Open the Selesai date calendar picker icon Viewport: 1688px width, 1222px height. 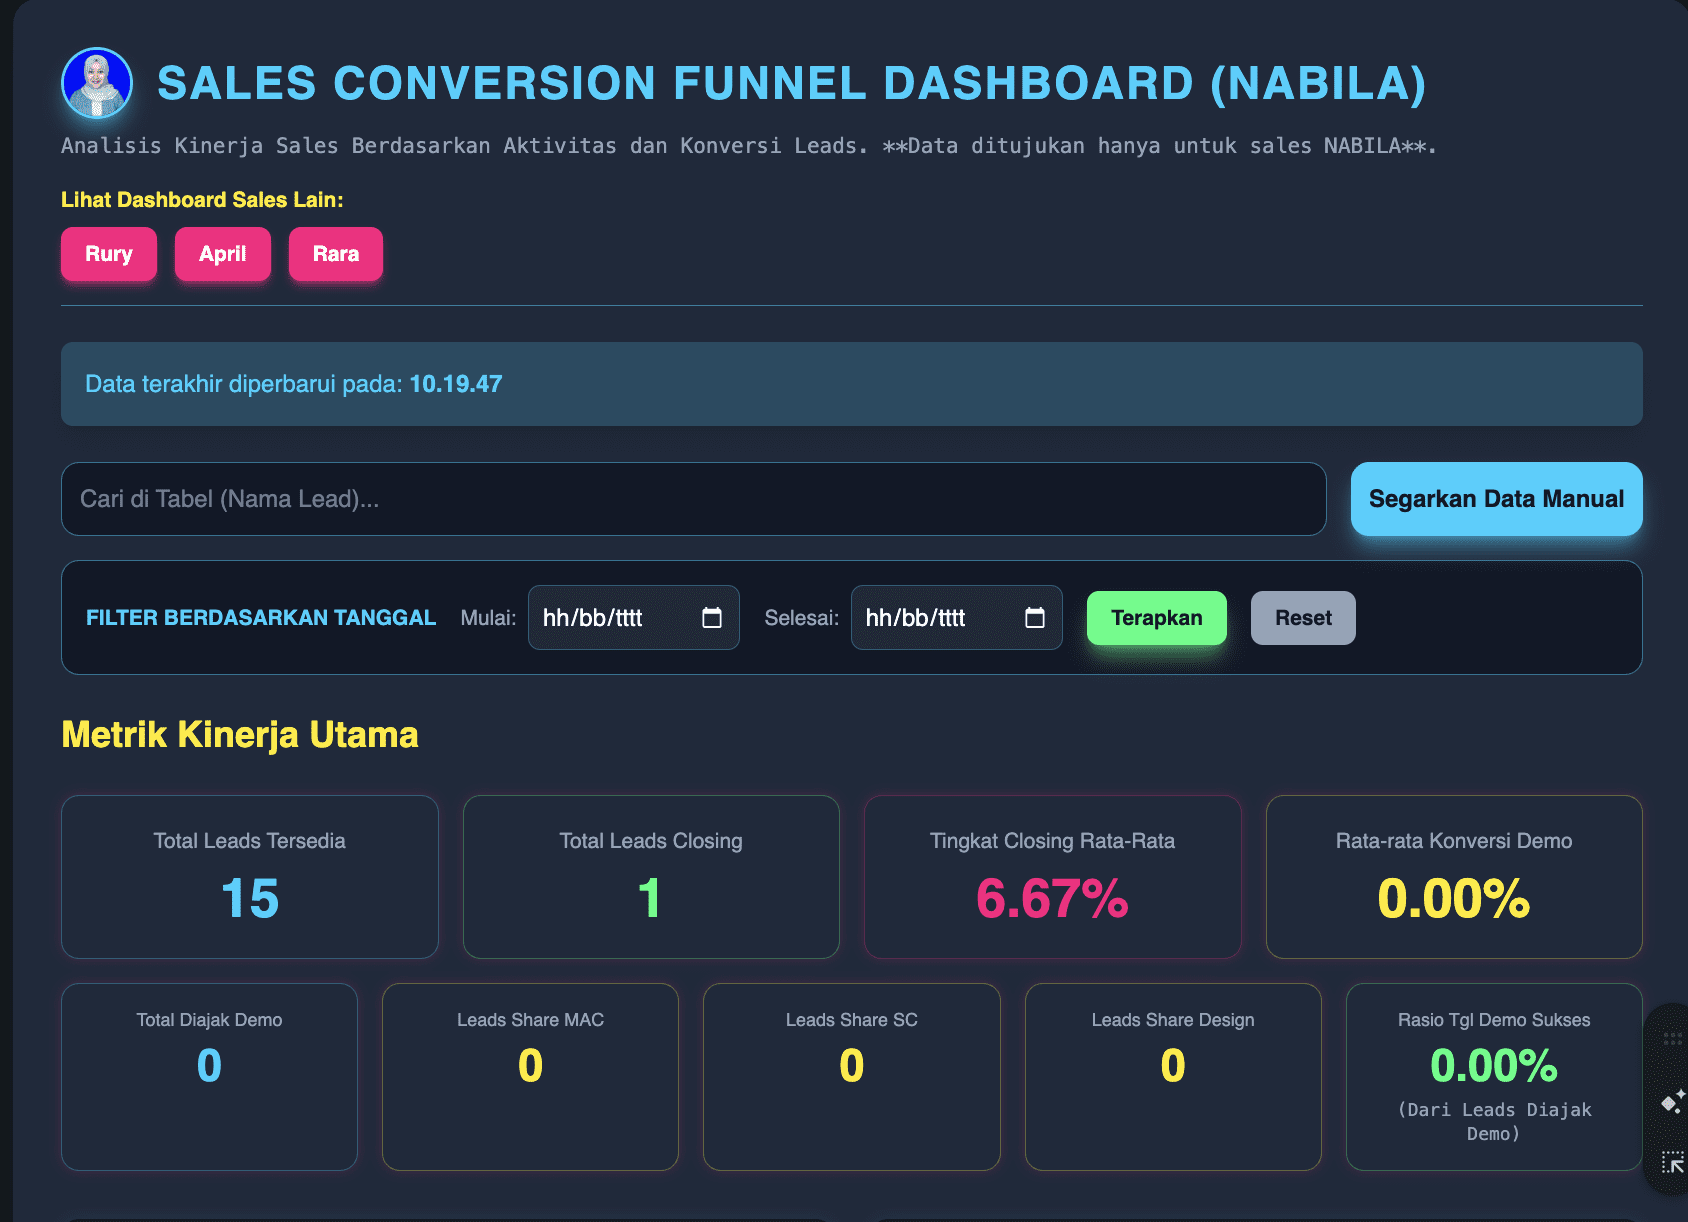pos(1034,618)
